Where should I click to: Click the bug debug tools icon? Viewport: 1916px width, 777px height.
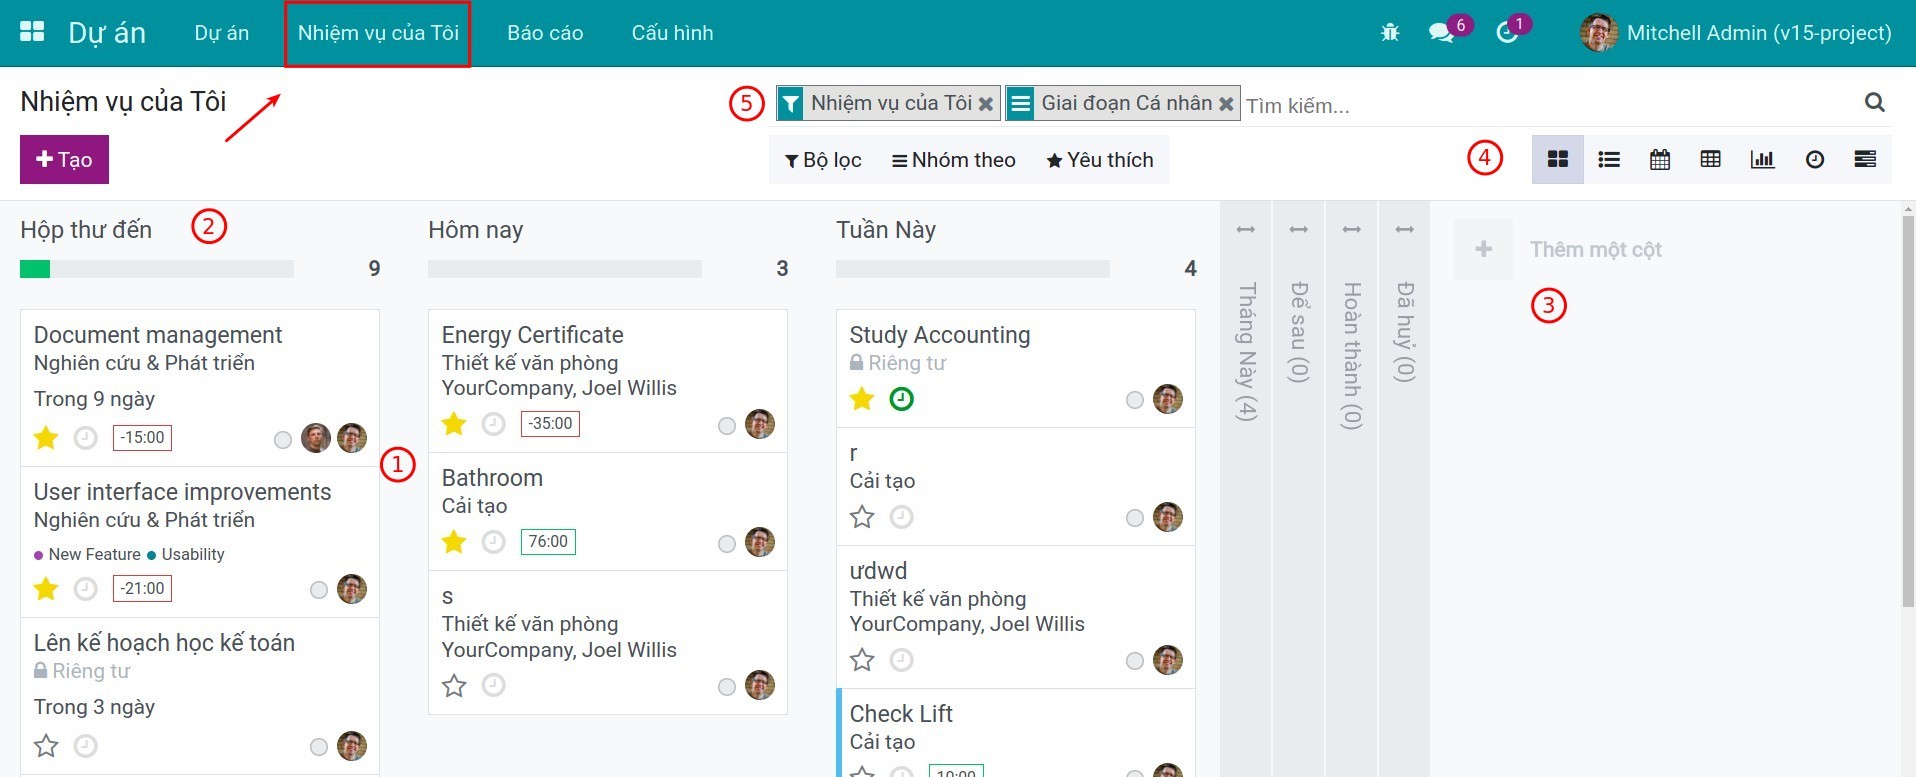point(1390,33)
